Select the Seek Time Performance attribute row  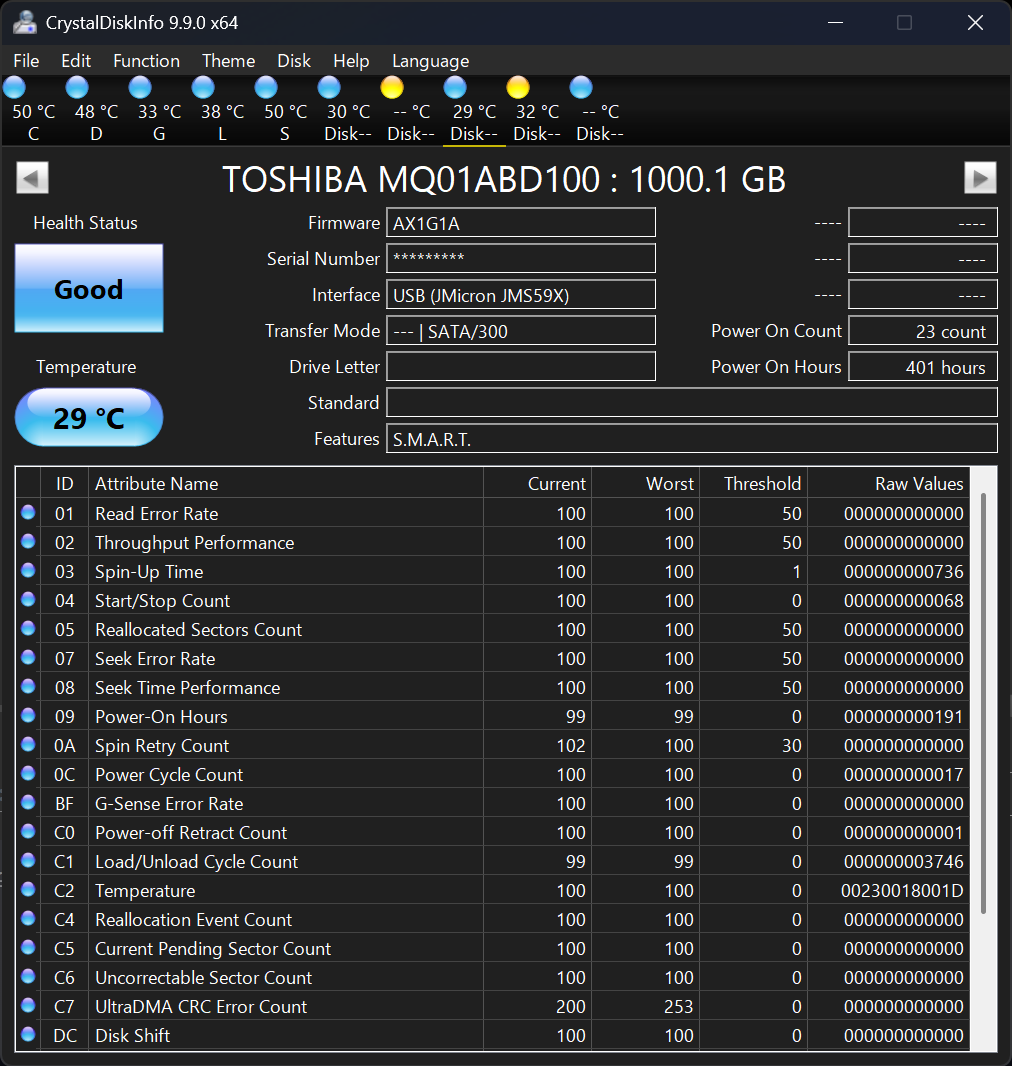(x=493, y=687)
